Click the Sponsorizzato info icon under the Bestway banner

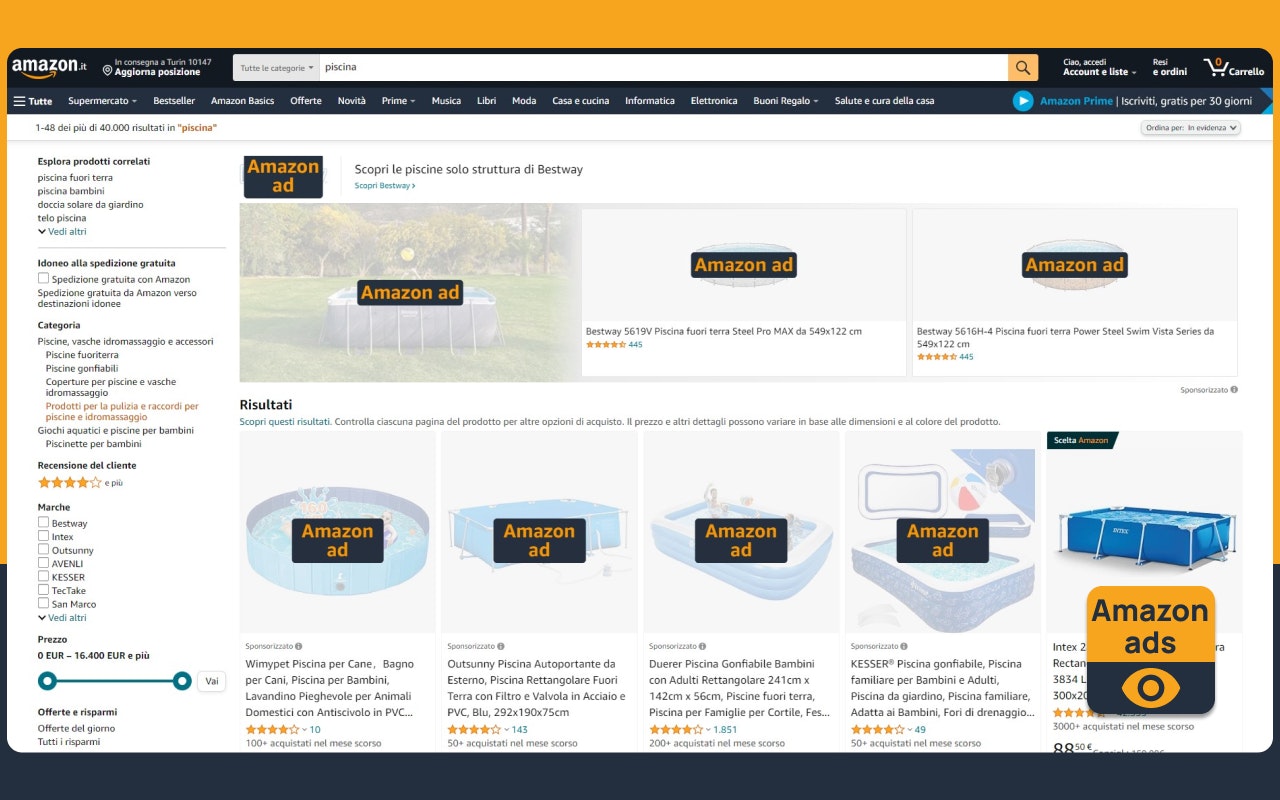tap(1234, 390)
